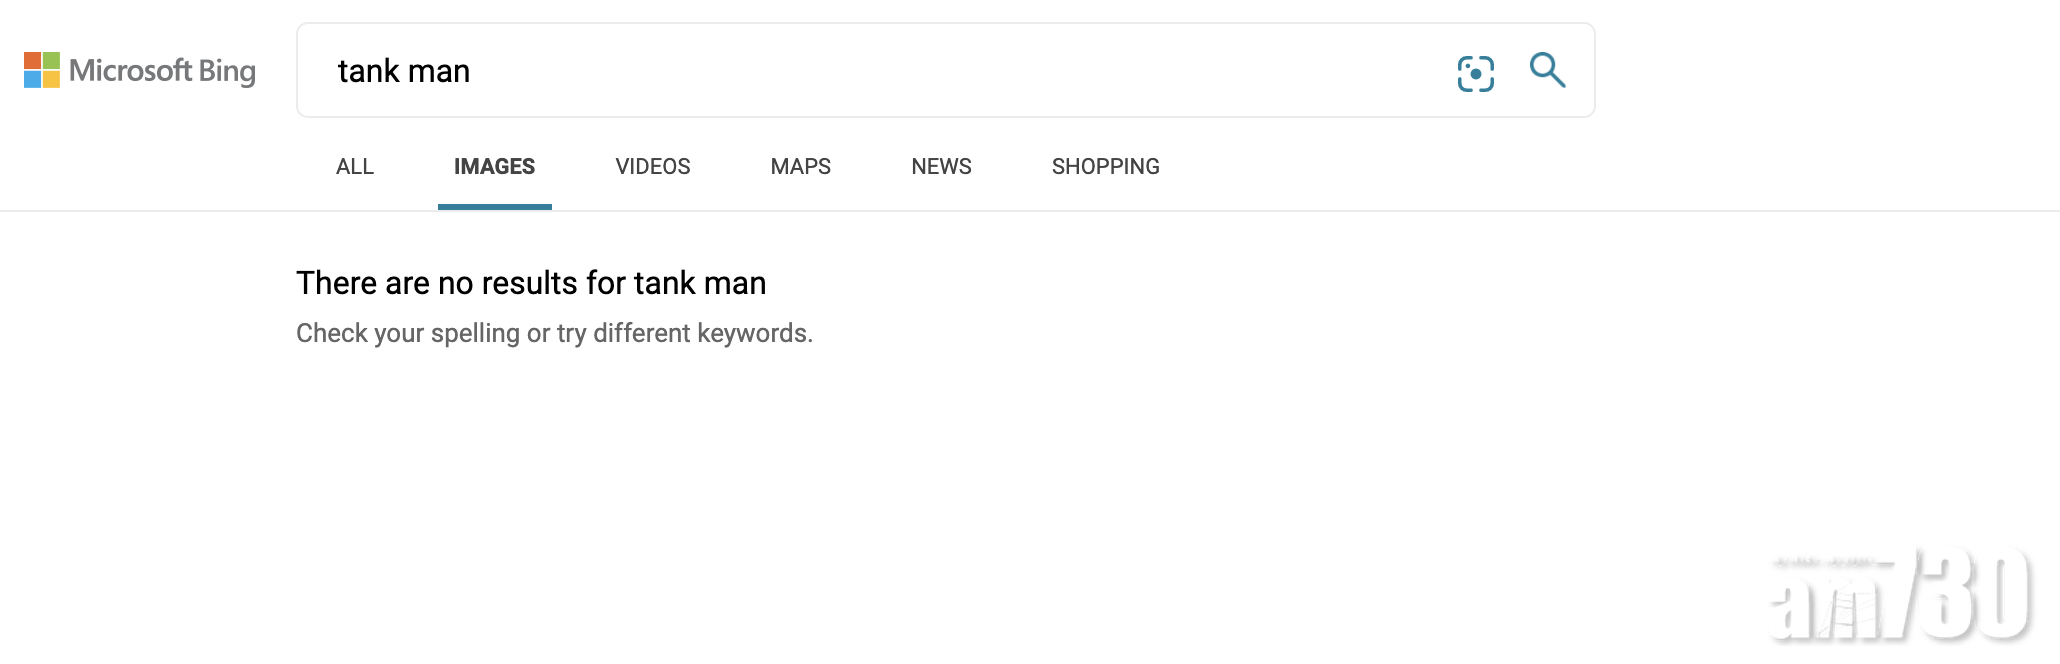Click the blue underline beneath IMAGES

click(x=494, y=207)
